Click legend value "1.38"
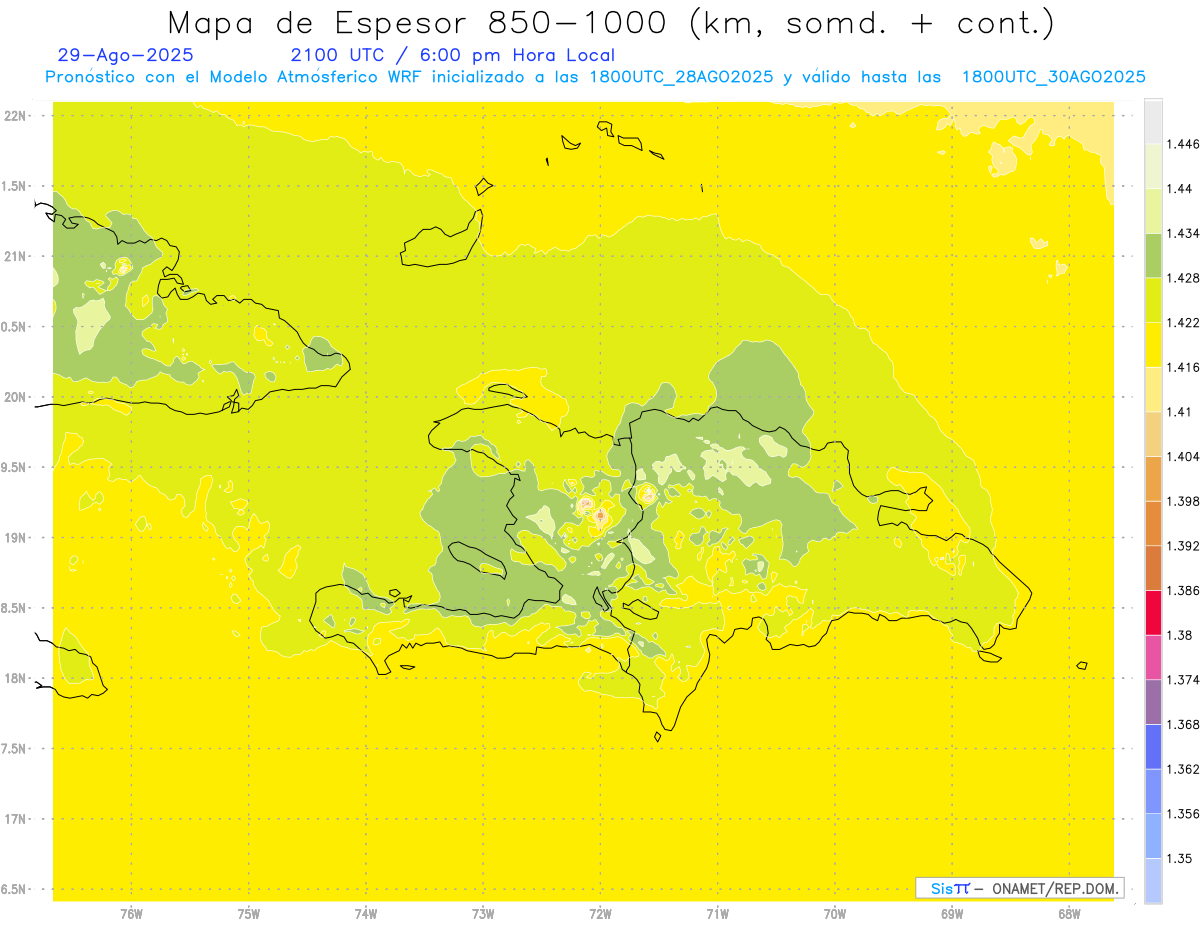1200x927 pixels. coord(1179,635)
